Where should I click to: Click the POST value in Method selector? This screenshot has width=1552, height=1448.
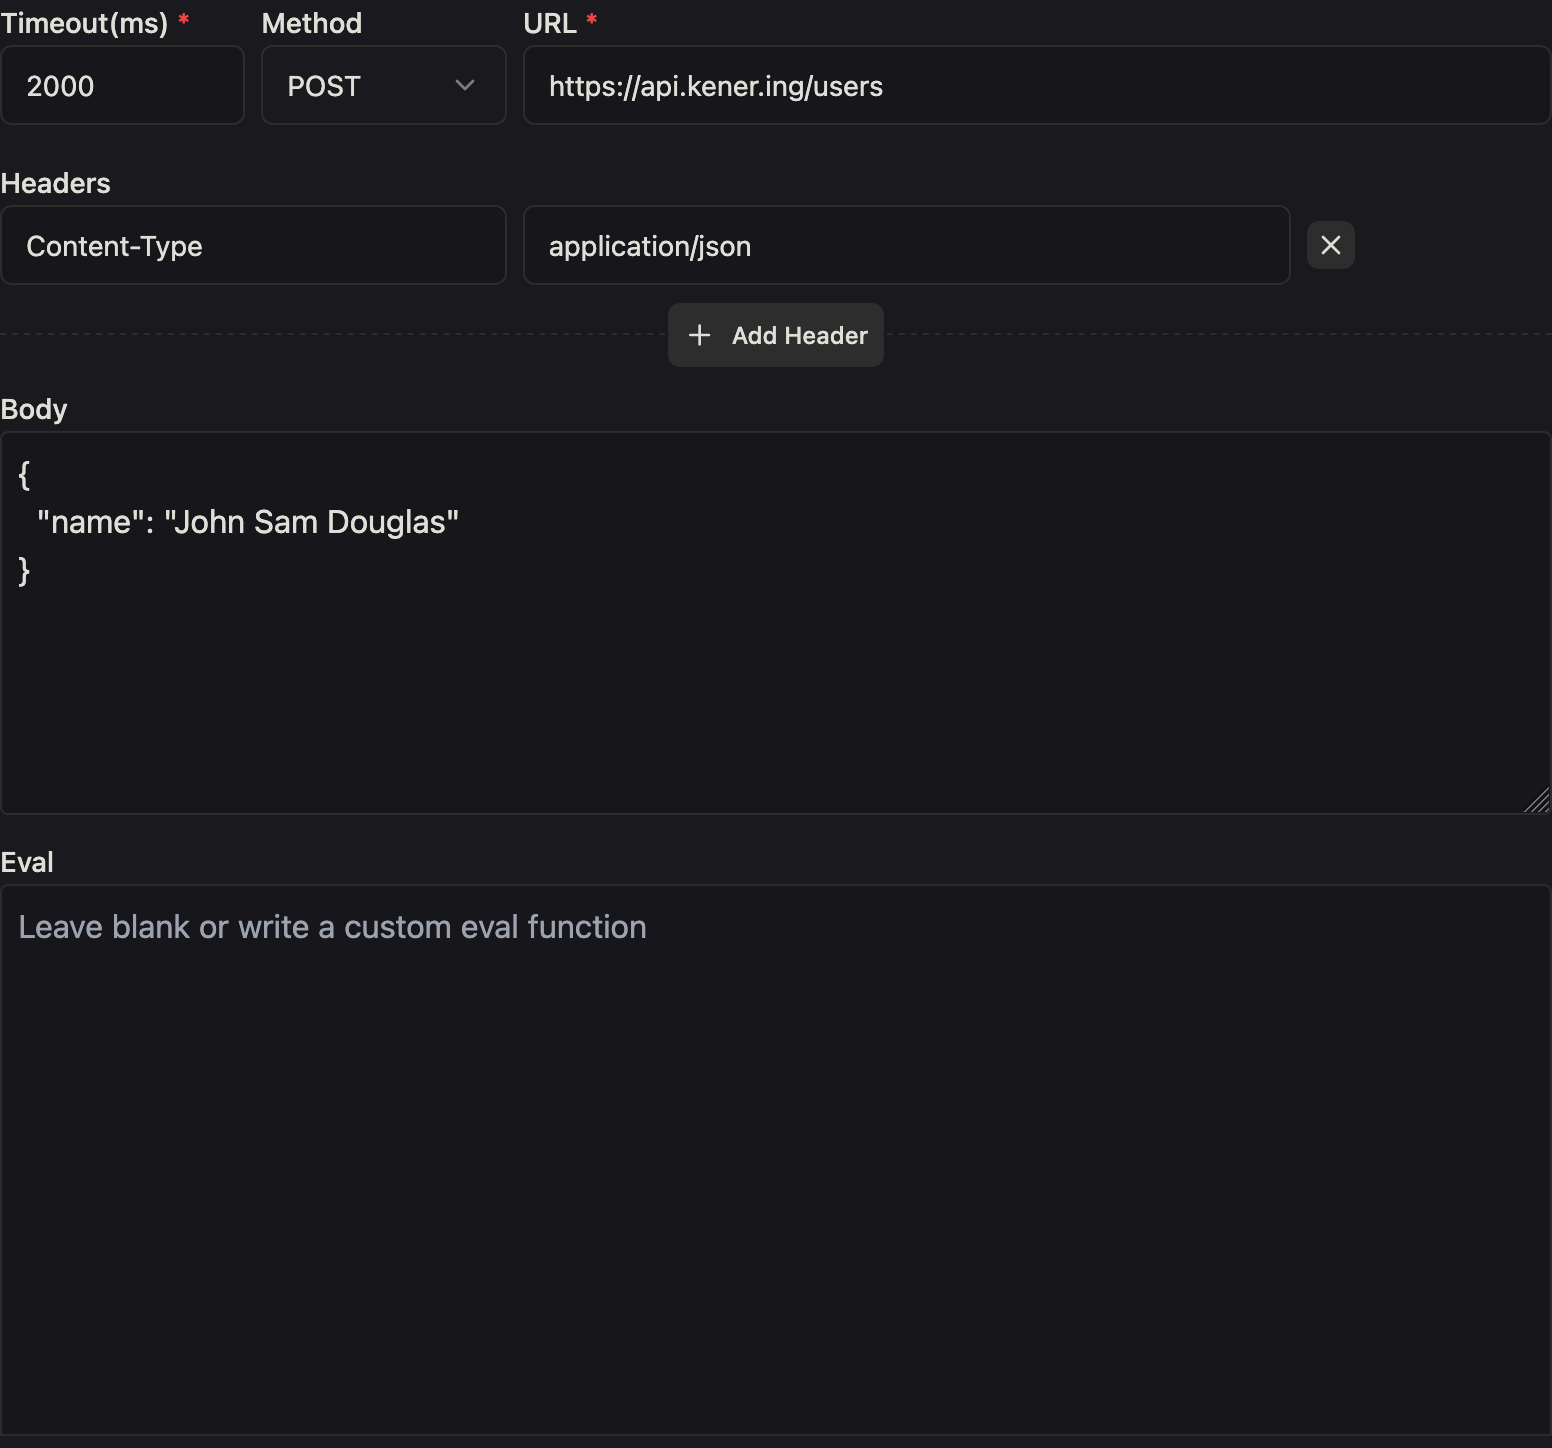(324, 87)
